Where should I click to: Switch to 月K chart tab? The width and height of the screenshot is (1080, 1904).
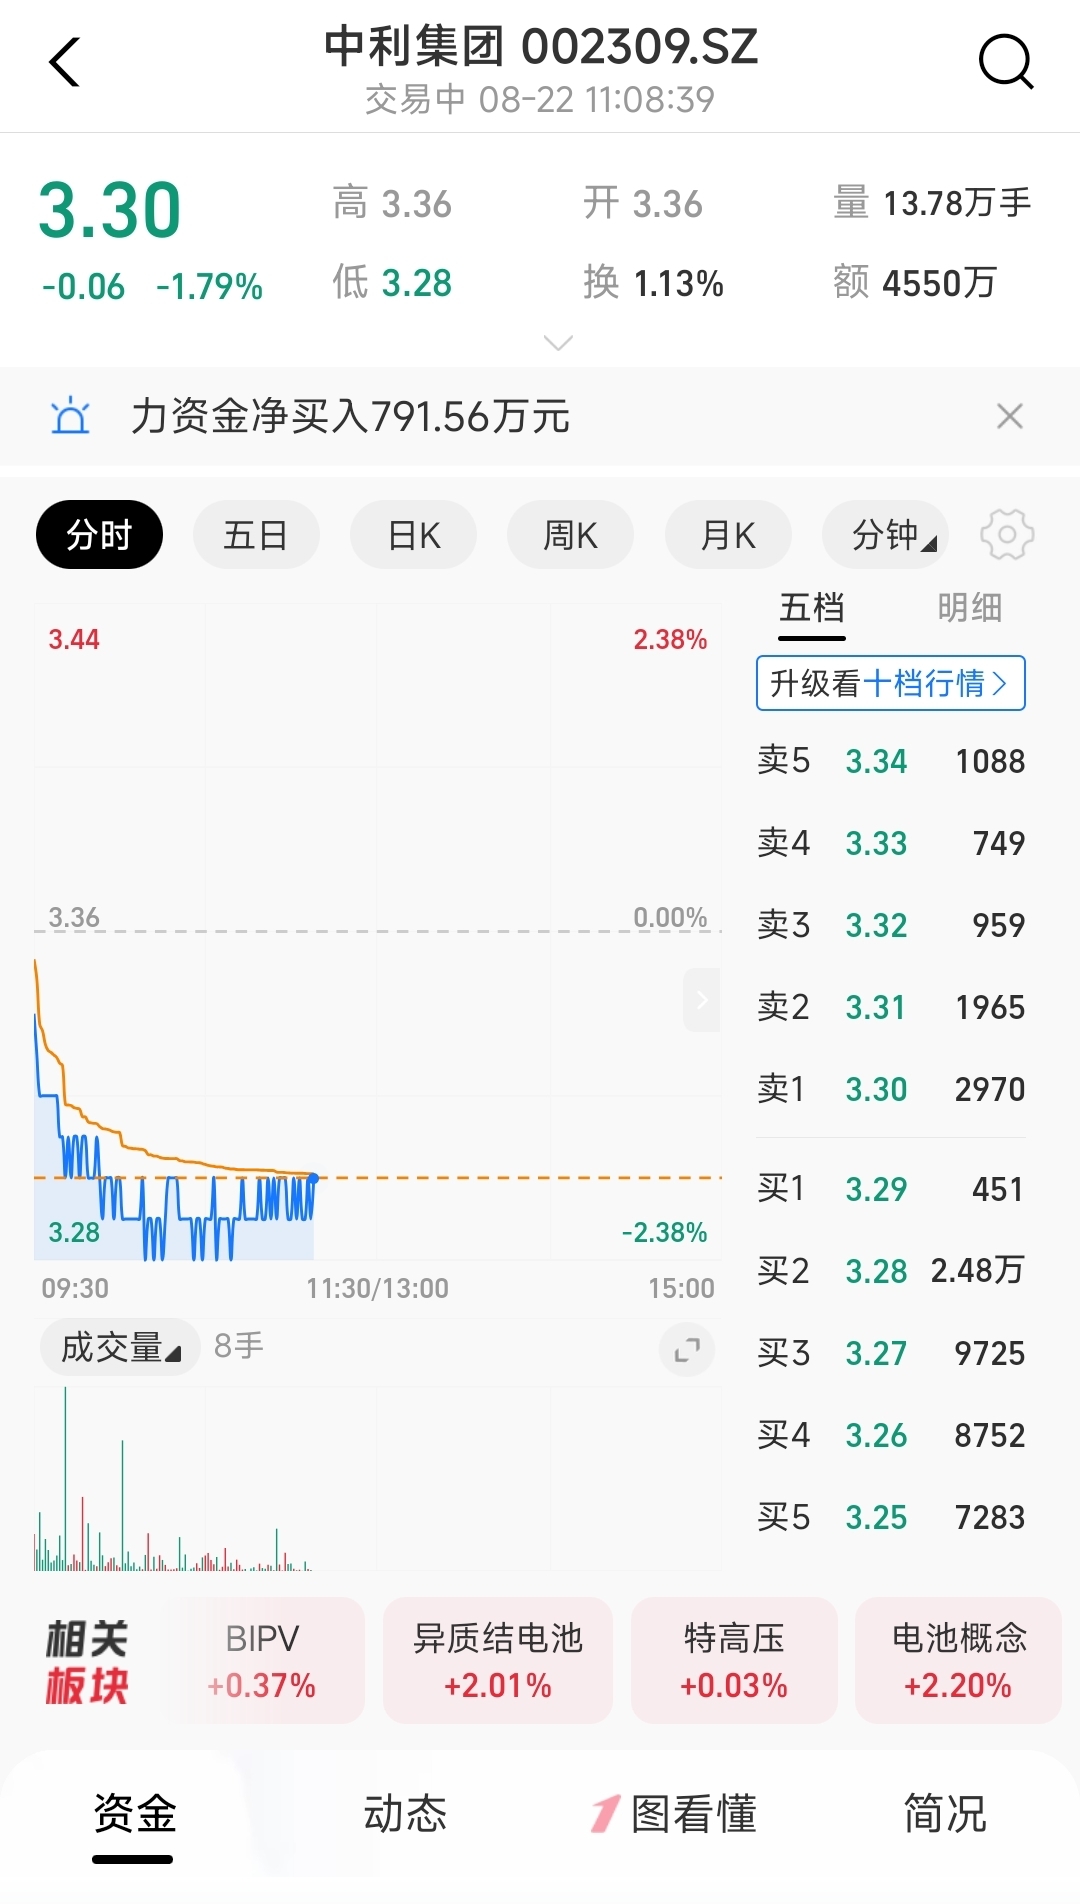click(x=728, y=535)
